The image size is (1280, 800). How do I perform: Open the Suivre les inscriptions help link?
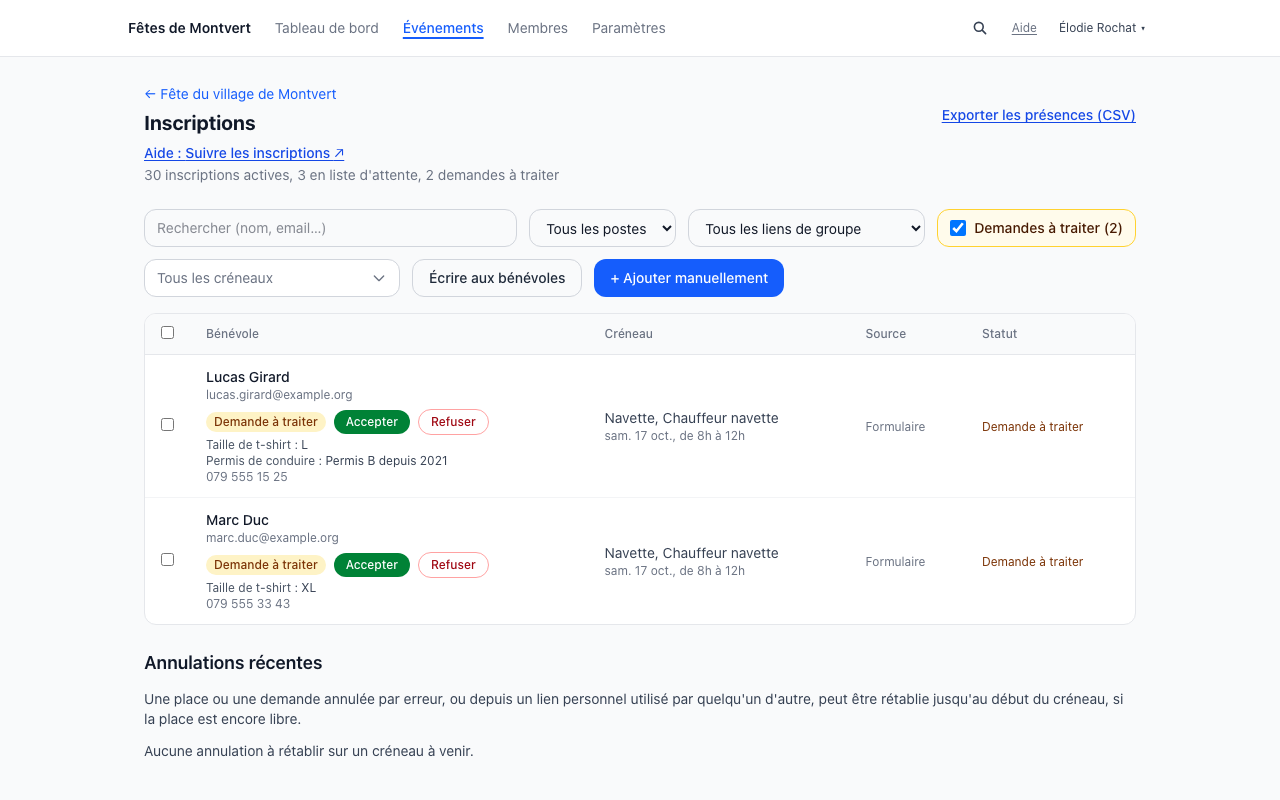pyautogui.click(x=244, y=153)
